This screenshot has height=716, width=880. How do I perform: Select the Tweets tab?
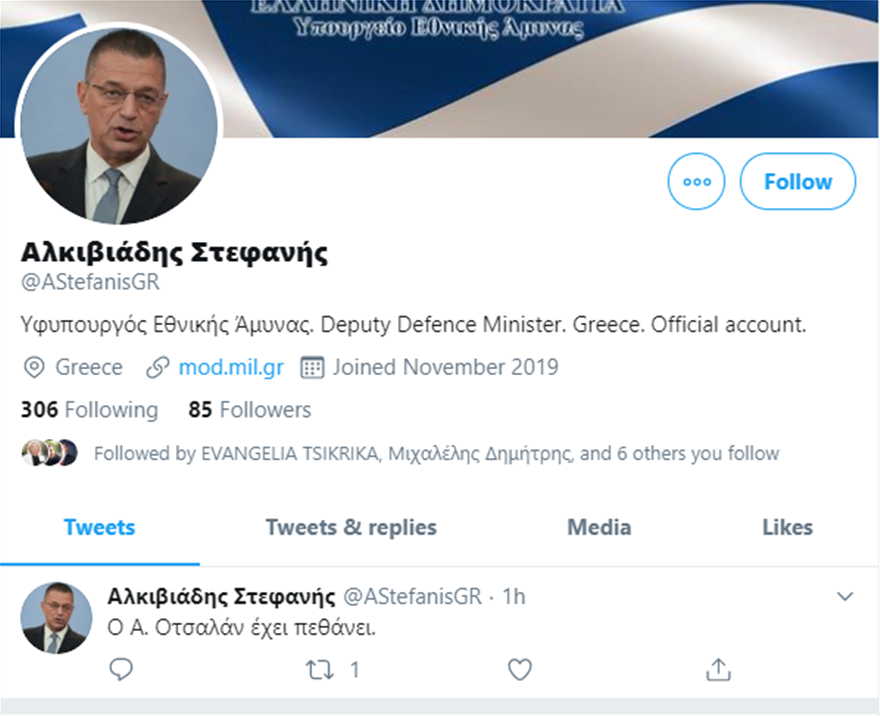click(99, 527)
